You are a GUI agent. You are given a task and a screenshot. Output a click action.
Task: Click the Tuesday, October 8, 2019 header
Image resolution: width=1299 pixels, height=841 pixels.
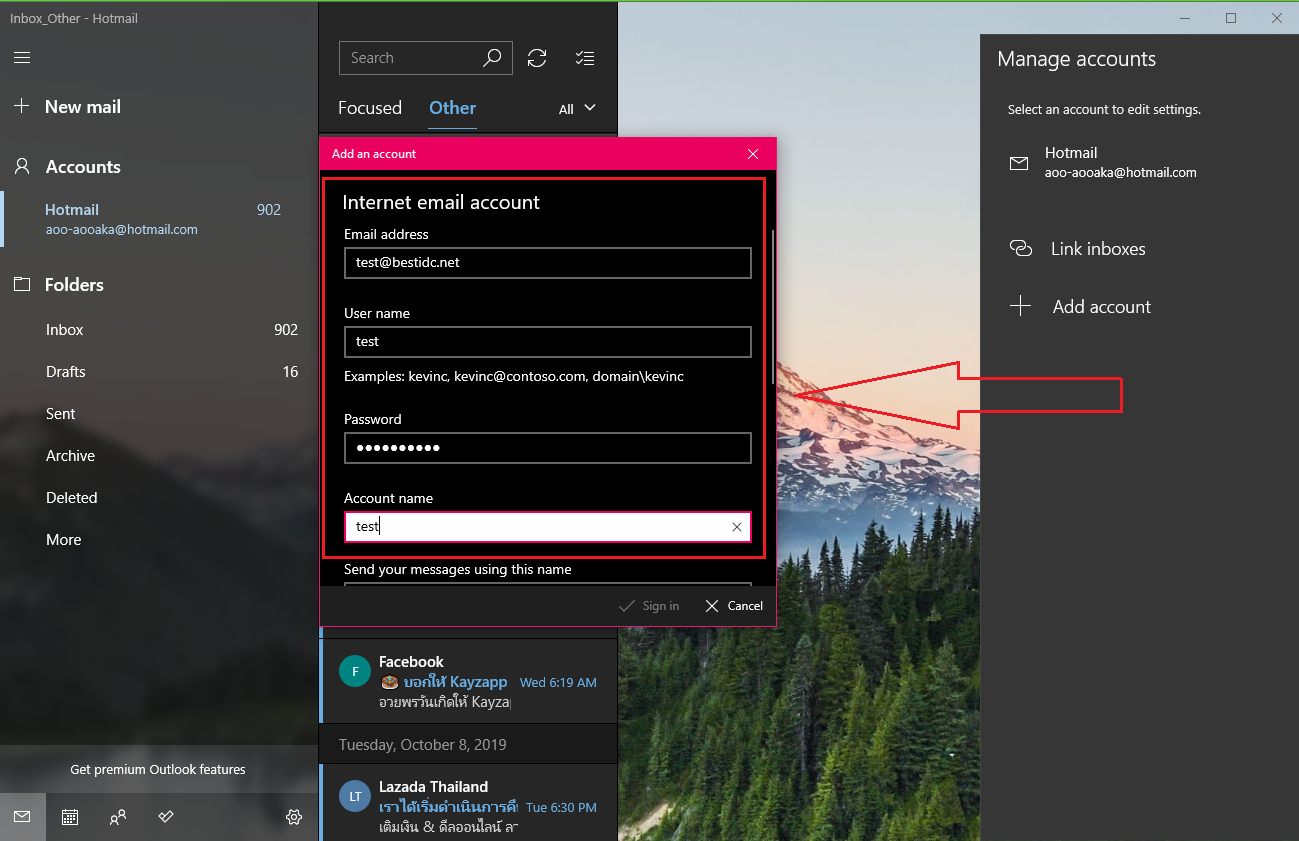[423, 745]
